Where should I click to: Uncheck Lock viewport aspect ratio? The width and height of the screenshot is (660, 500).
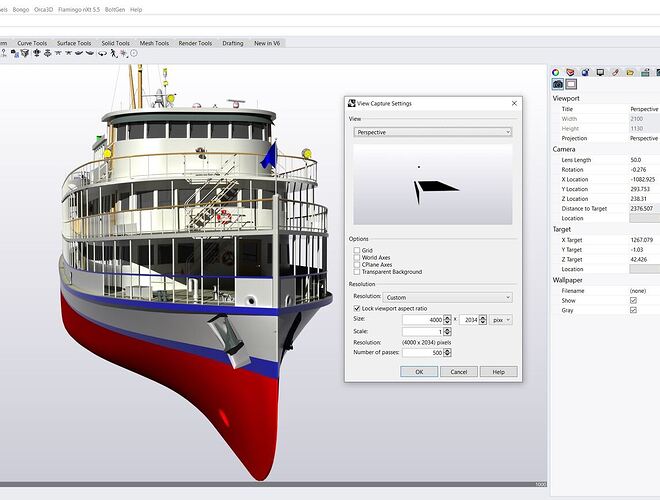click(x=357, y=309)
